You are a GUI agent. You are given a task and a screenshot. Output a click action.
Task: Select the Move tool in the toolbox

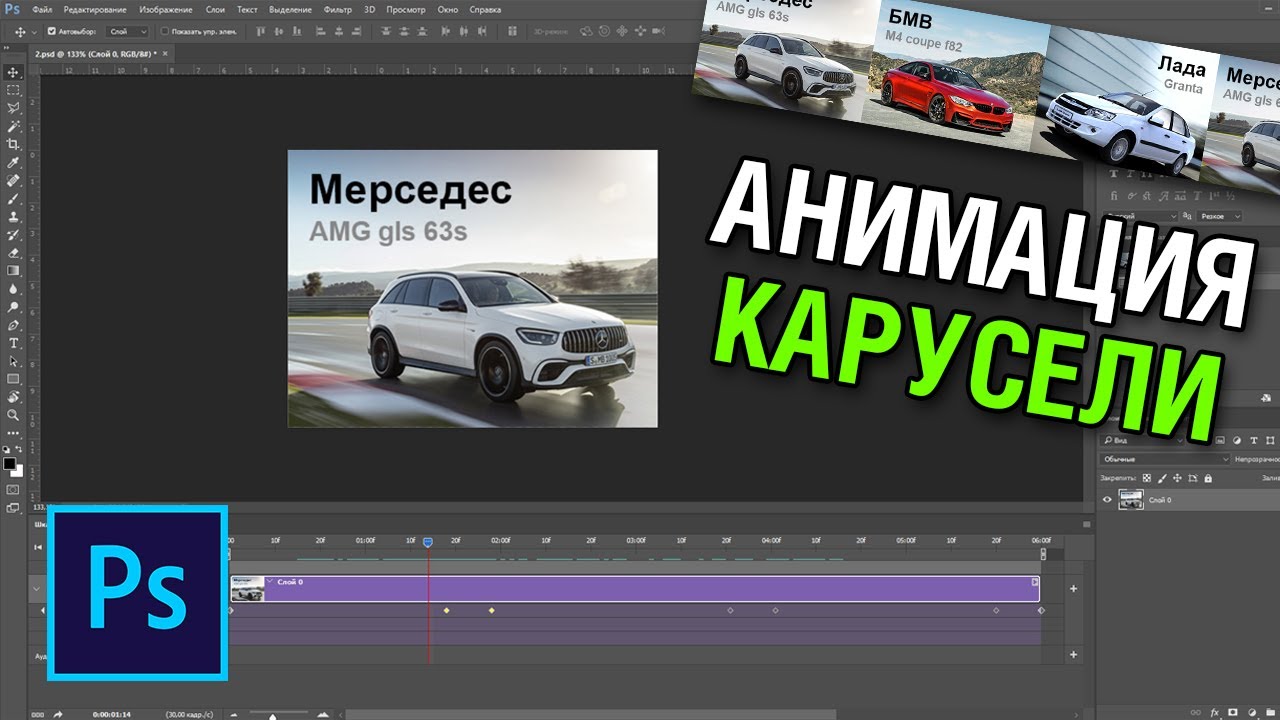13,72
